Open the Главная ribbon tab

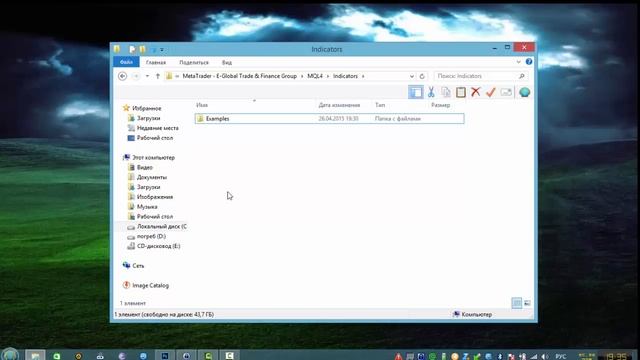pos(156,62)
